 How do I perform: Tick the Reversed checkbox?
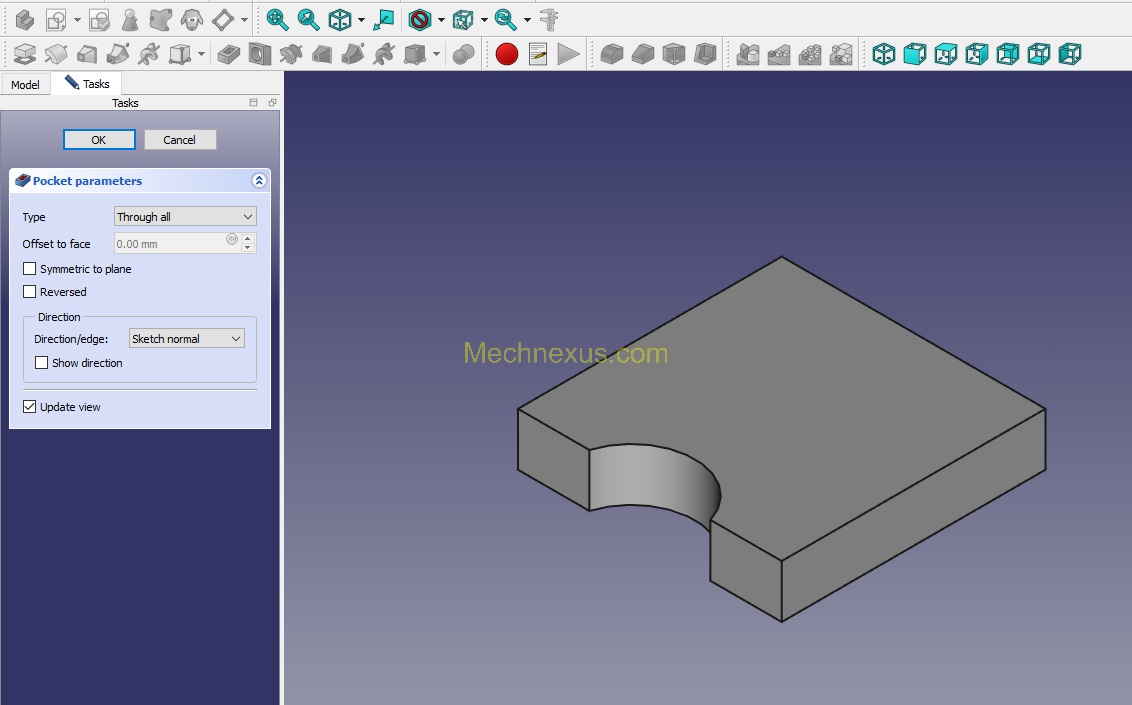(x=30, y=292)
